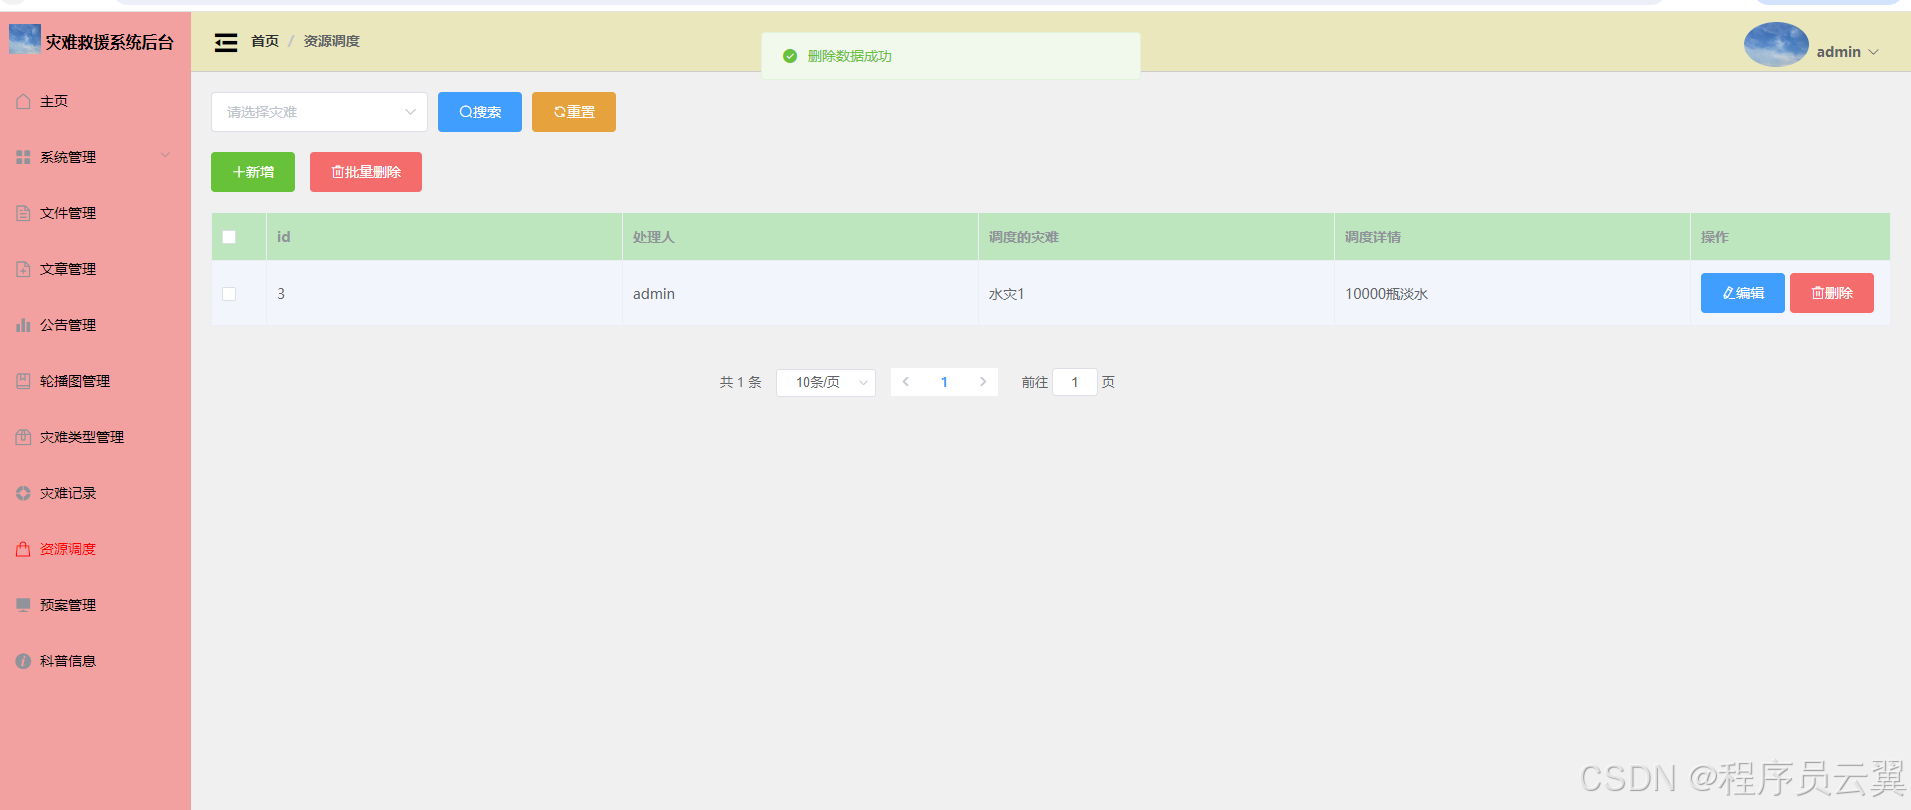Open the 请选择灾难 dropdown
1911x810 pixels.
319,112
